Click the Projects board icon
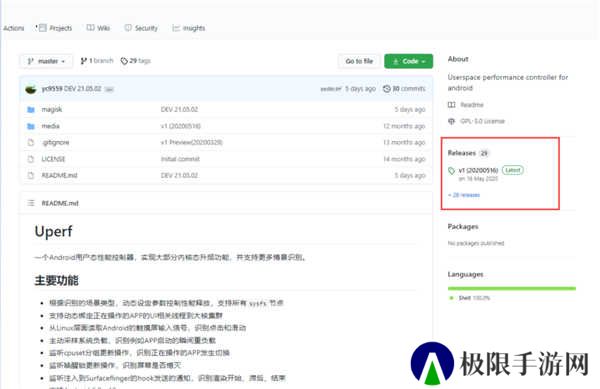Viewport: 600px width, 389px height. pos(42,28)
